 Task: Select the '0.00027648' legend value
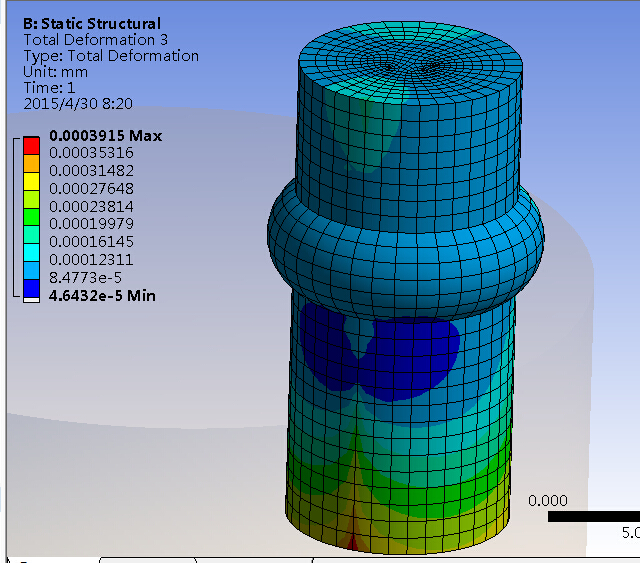pyautogui.click(x=91, y=189)
